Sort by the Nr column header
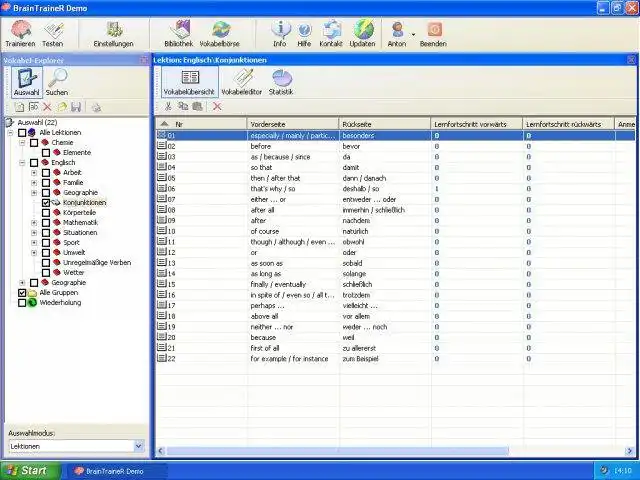This screenshot has height=480, width=640. click(201, 124)
